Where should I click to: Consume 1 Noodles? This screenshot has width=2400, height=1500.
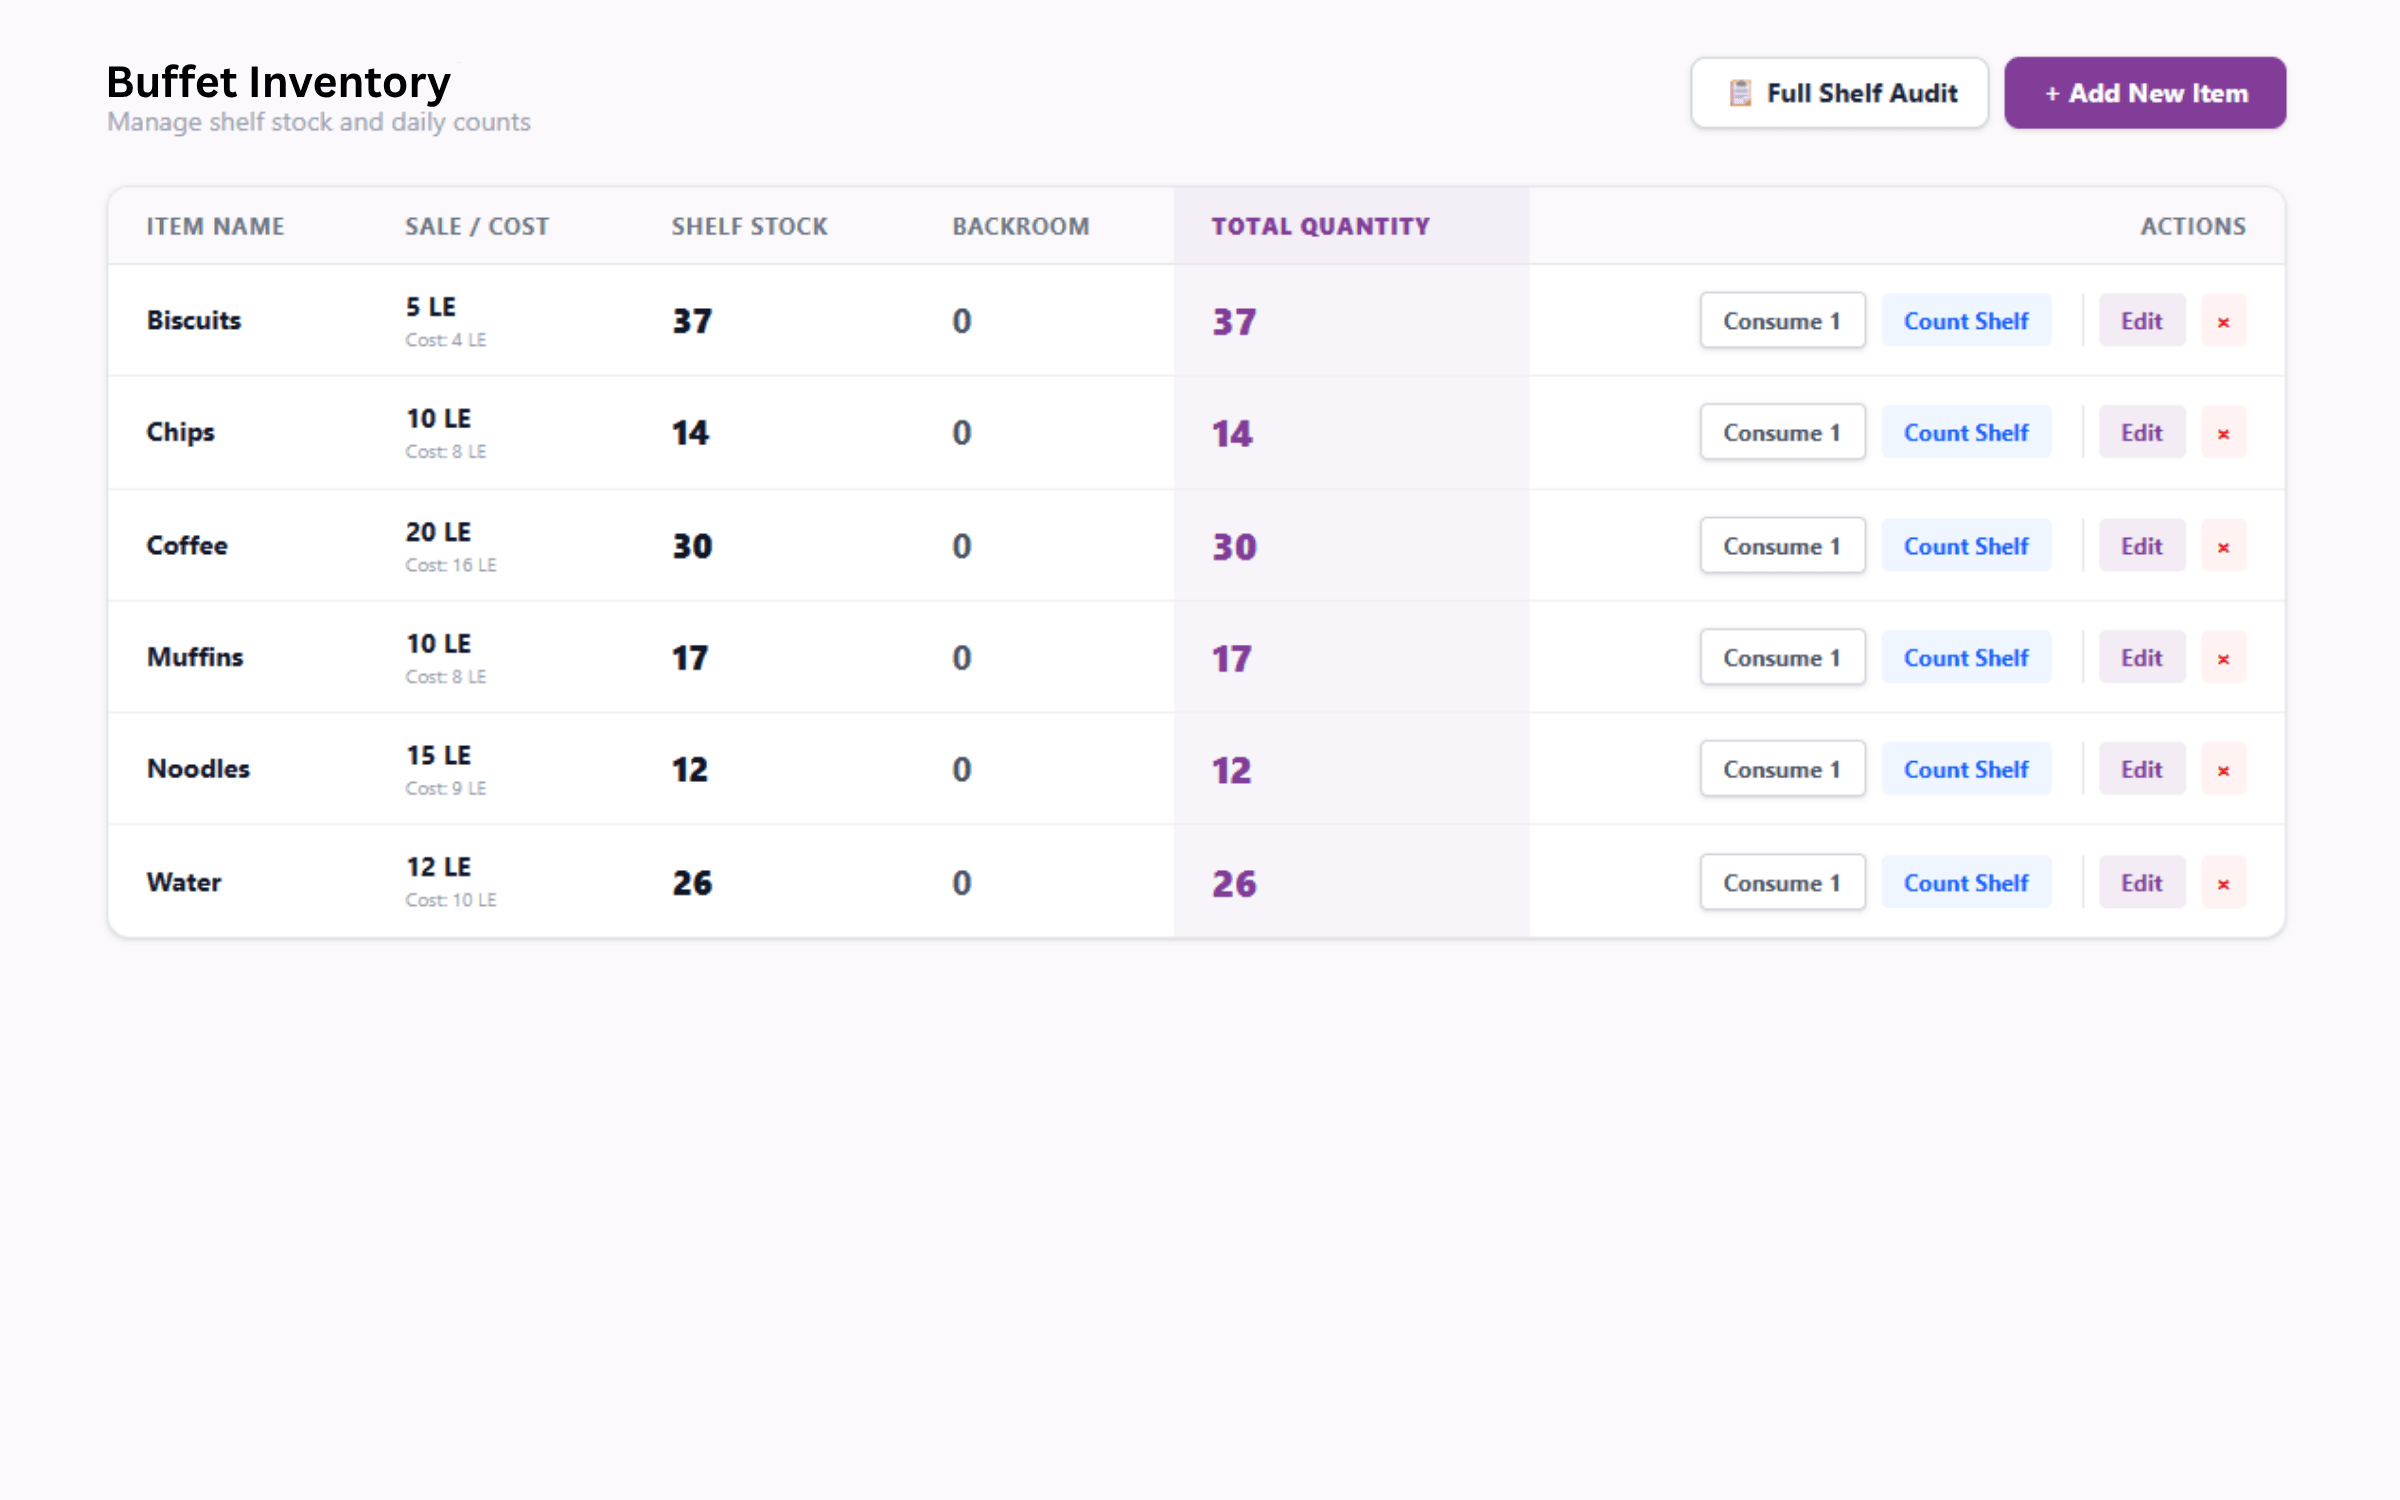tap(1782, 770)
